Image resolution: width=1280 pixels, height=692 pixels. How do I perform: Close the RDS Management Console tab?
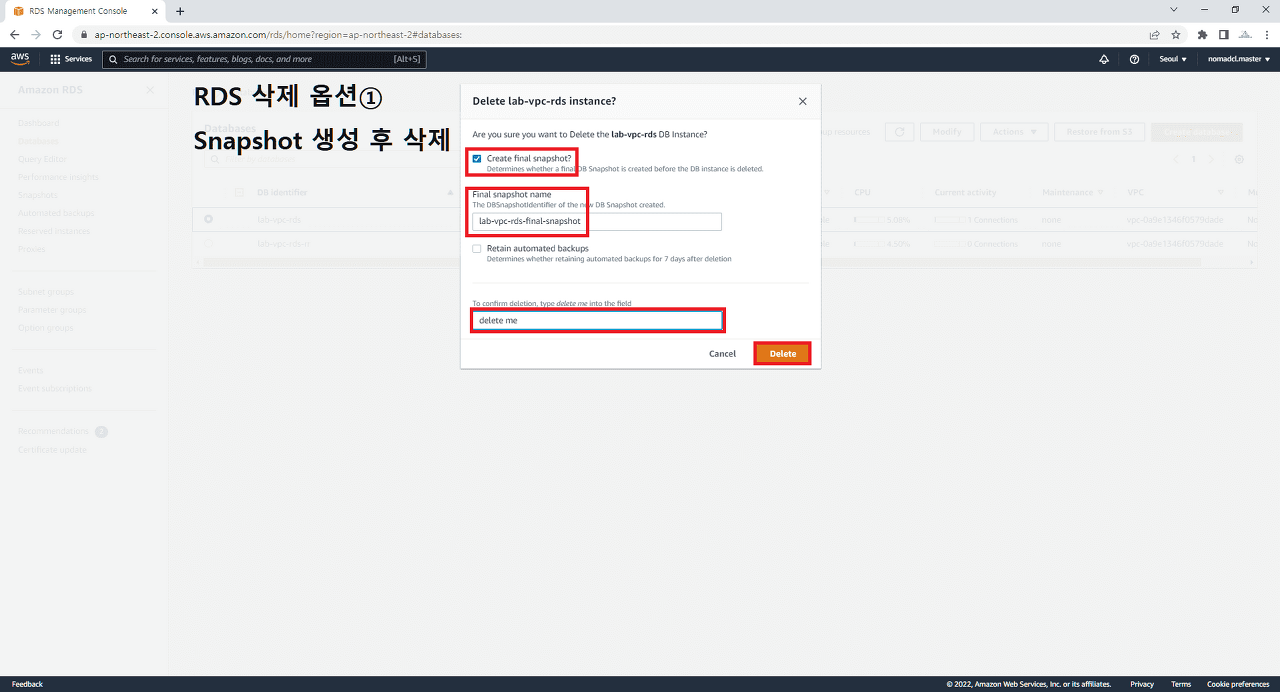pos(157,11)
